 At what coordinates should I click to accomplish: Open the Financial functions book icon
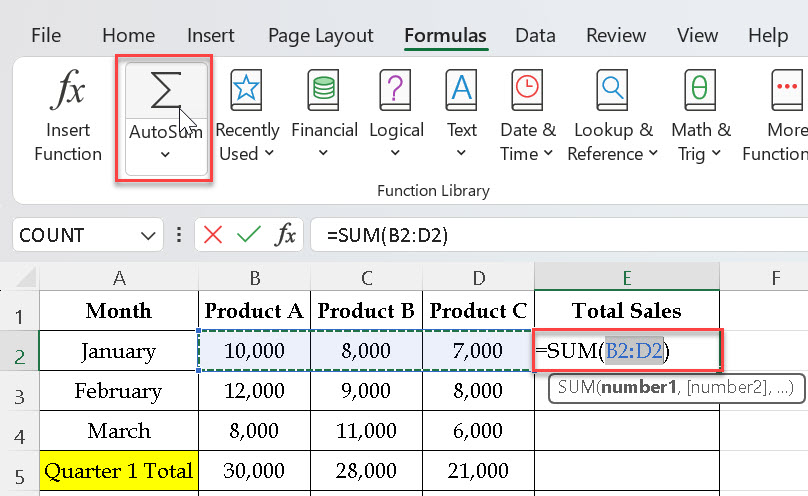(x=324, y=90)
